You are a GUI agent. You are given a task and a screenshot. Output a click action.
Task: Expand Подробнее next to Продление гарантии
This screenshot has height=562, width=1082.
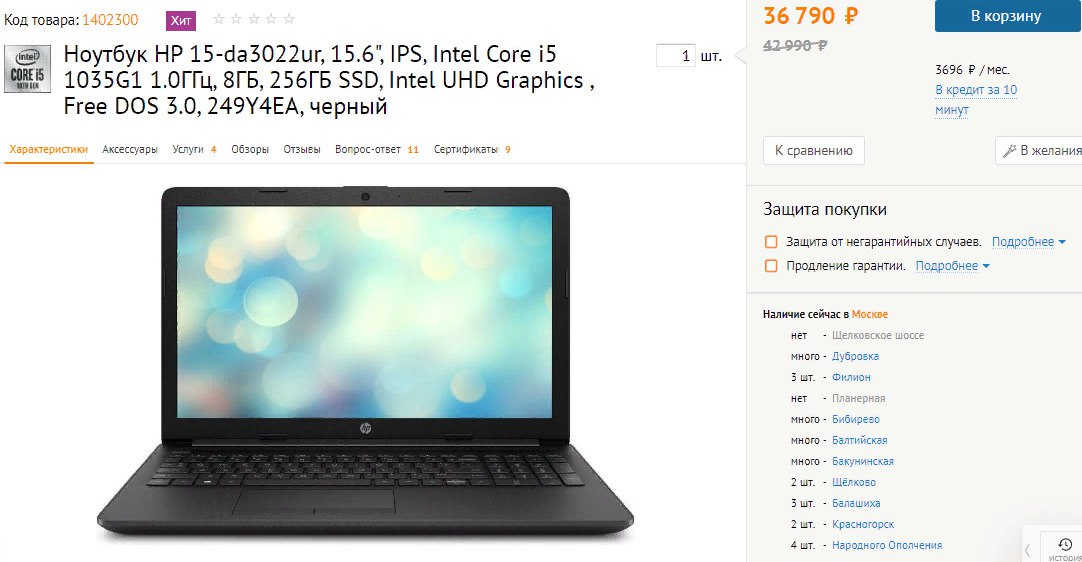[952, 266]
